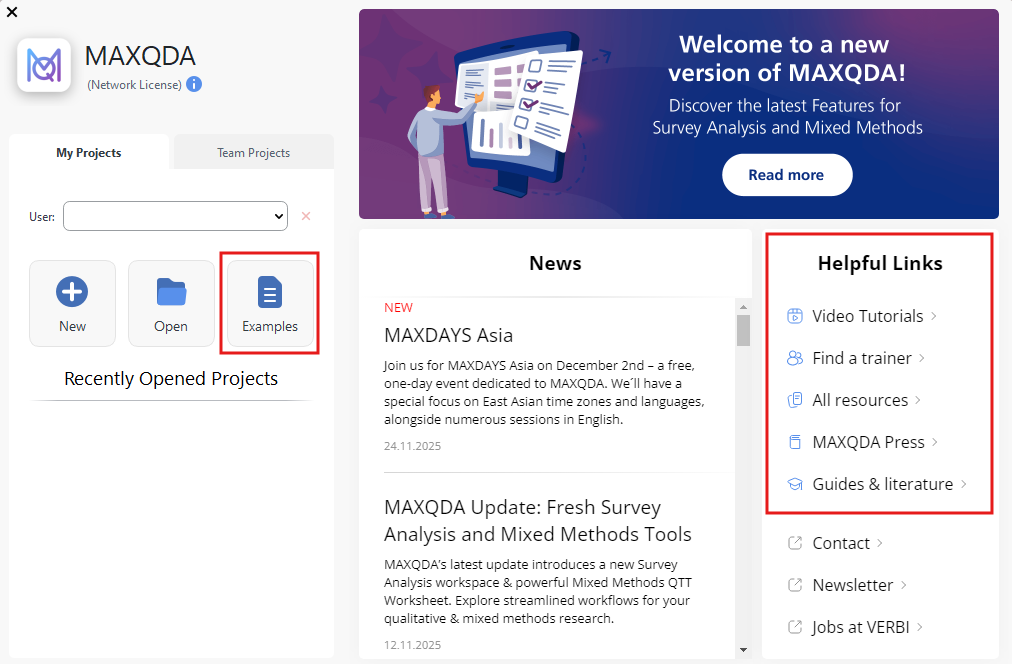The image size is (1012, 664).
Task: Open the Jobs at VERBI link
Action: (x=861, y=627)
